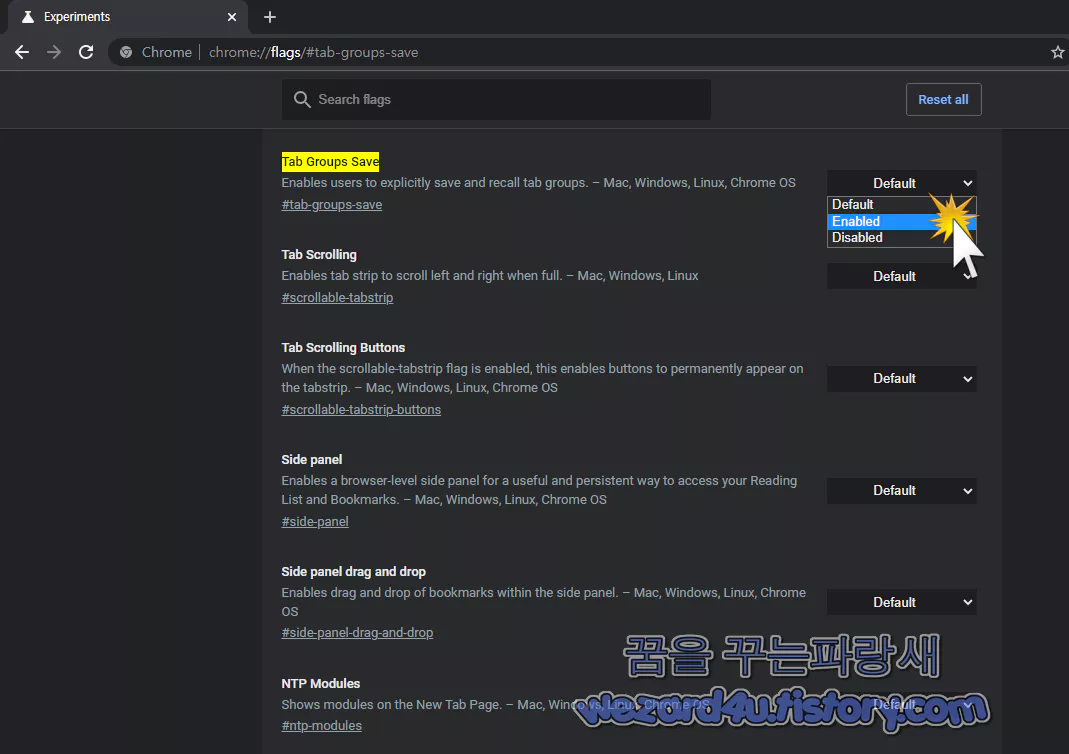Choose Default in the open dropdown list

(901, 205)
